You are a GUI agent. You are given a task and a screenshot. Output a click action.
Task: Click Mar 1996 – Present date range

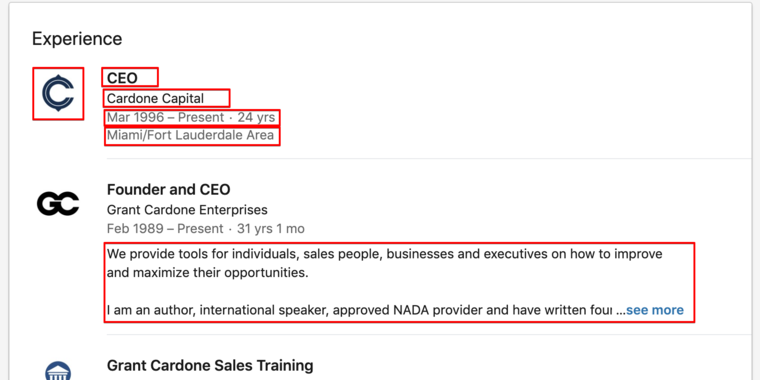pos(165,117)
